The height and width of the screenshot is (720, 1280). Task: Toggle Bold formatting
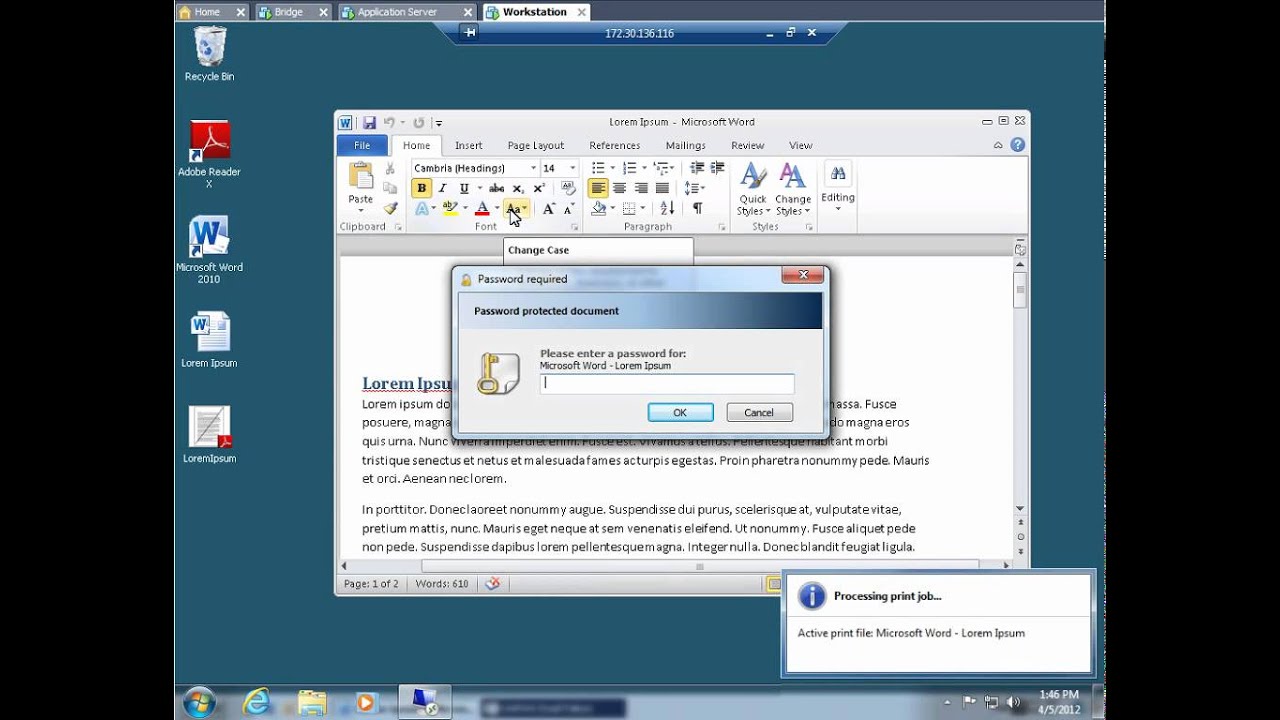[421, 188]
